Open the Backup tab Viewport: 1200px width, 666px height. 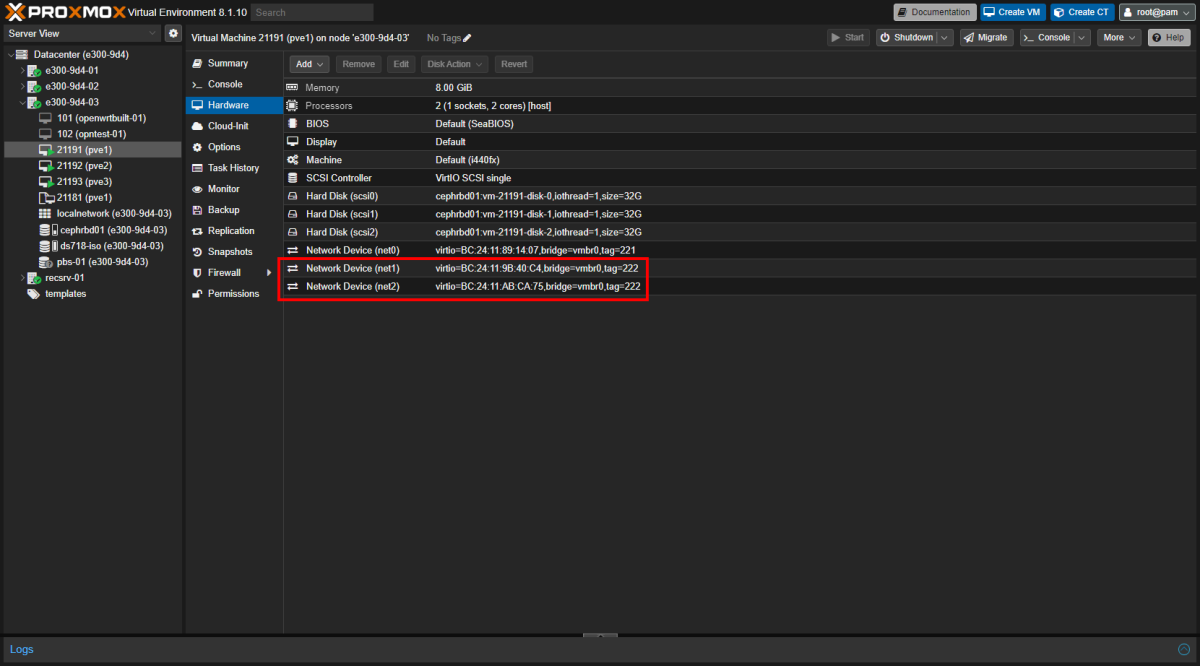tap(234, 210)
